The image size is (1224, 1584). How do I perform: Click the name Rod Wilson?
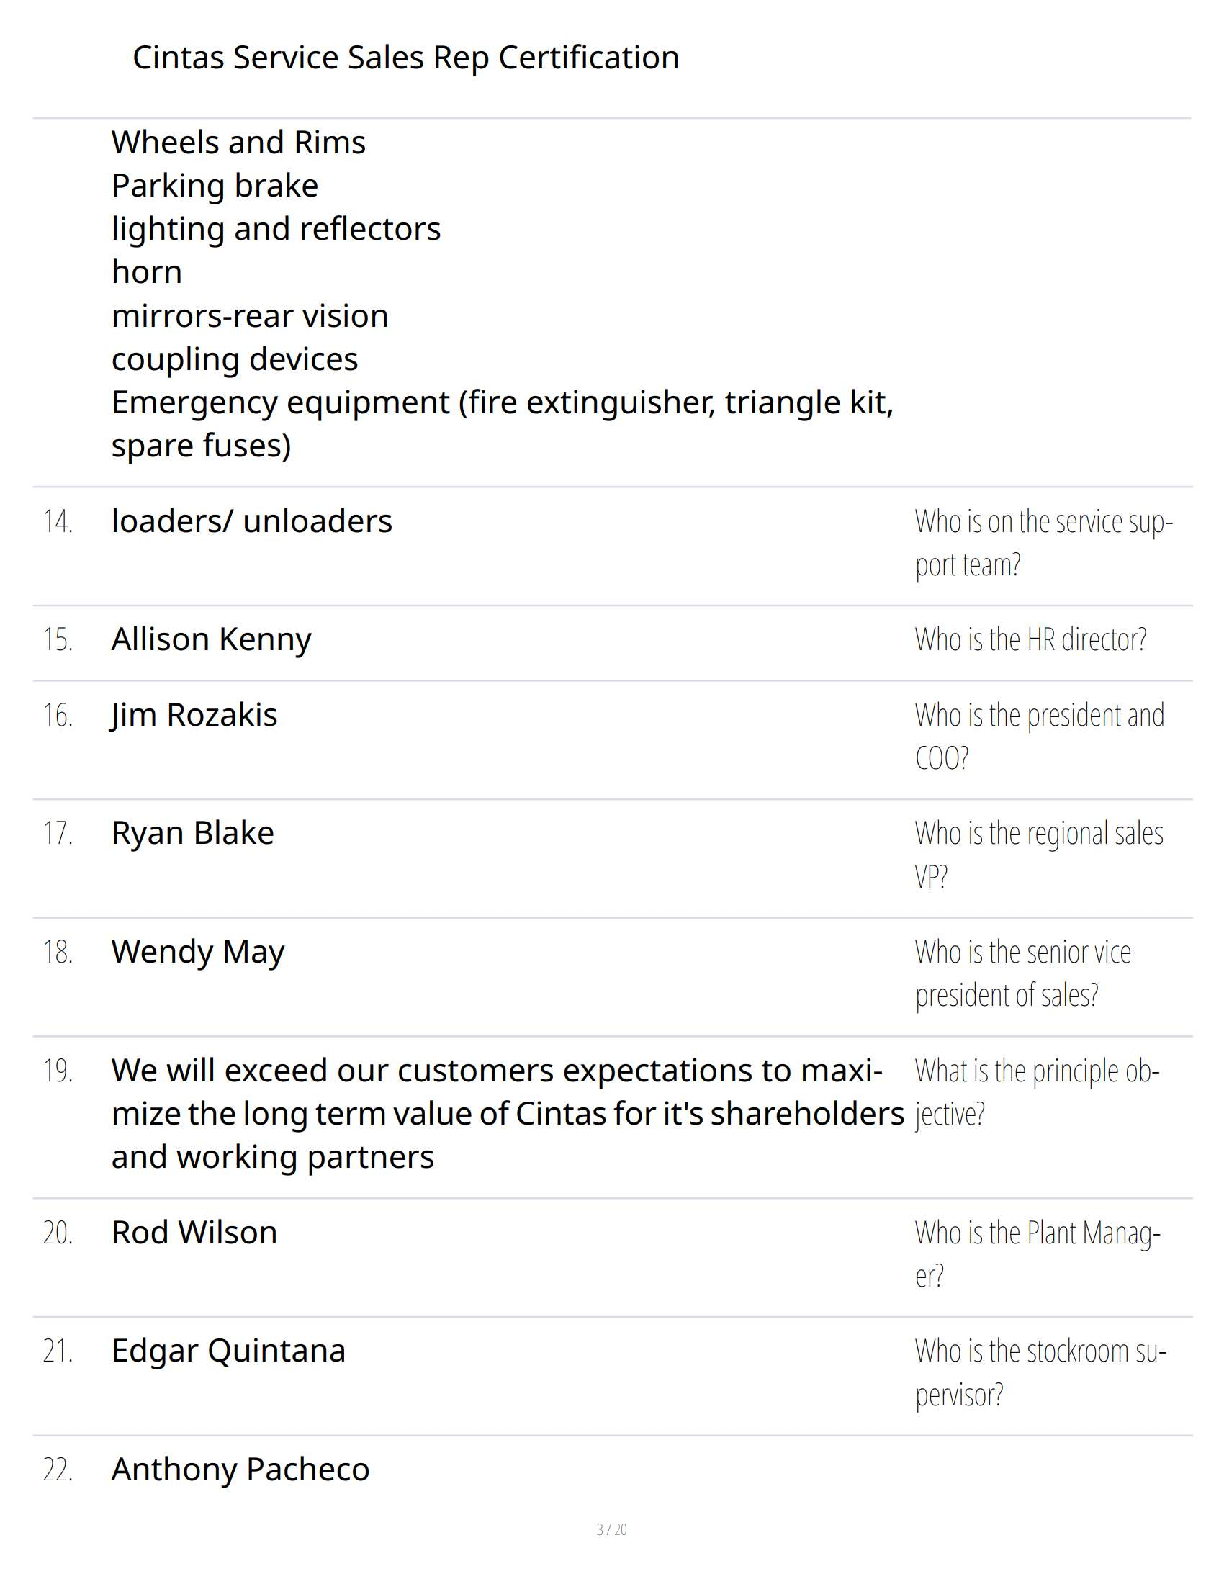194,1232
